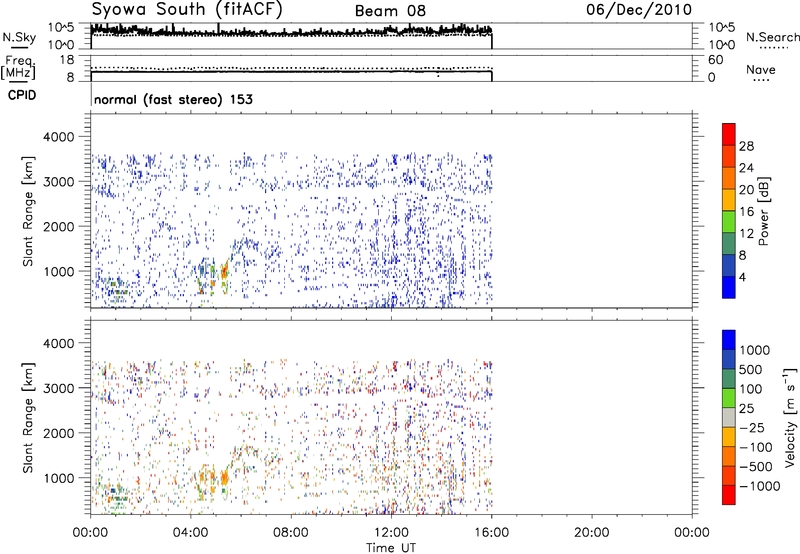Select "Slant Range [km]" label of velocity panel
The height and width of the screenshot is (554, 800).
28,418
